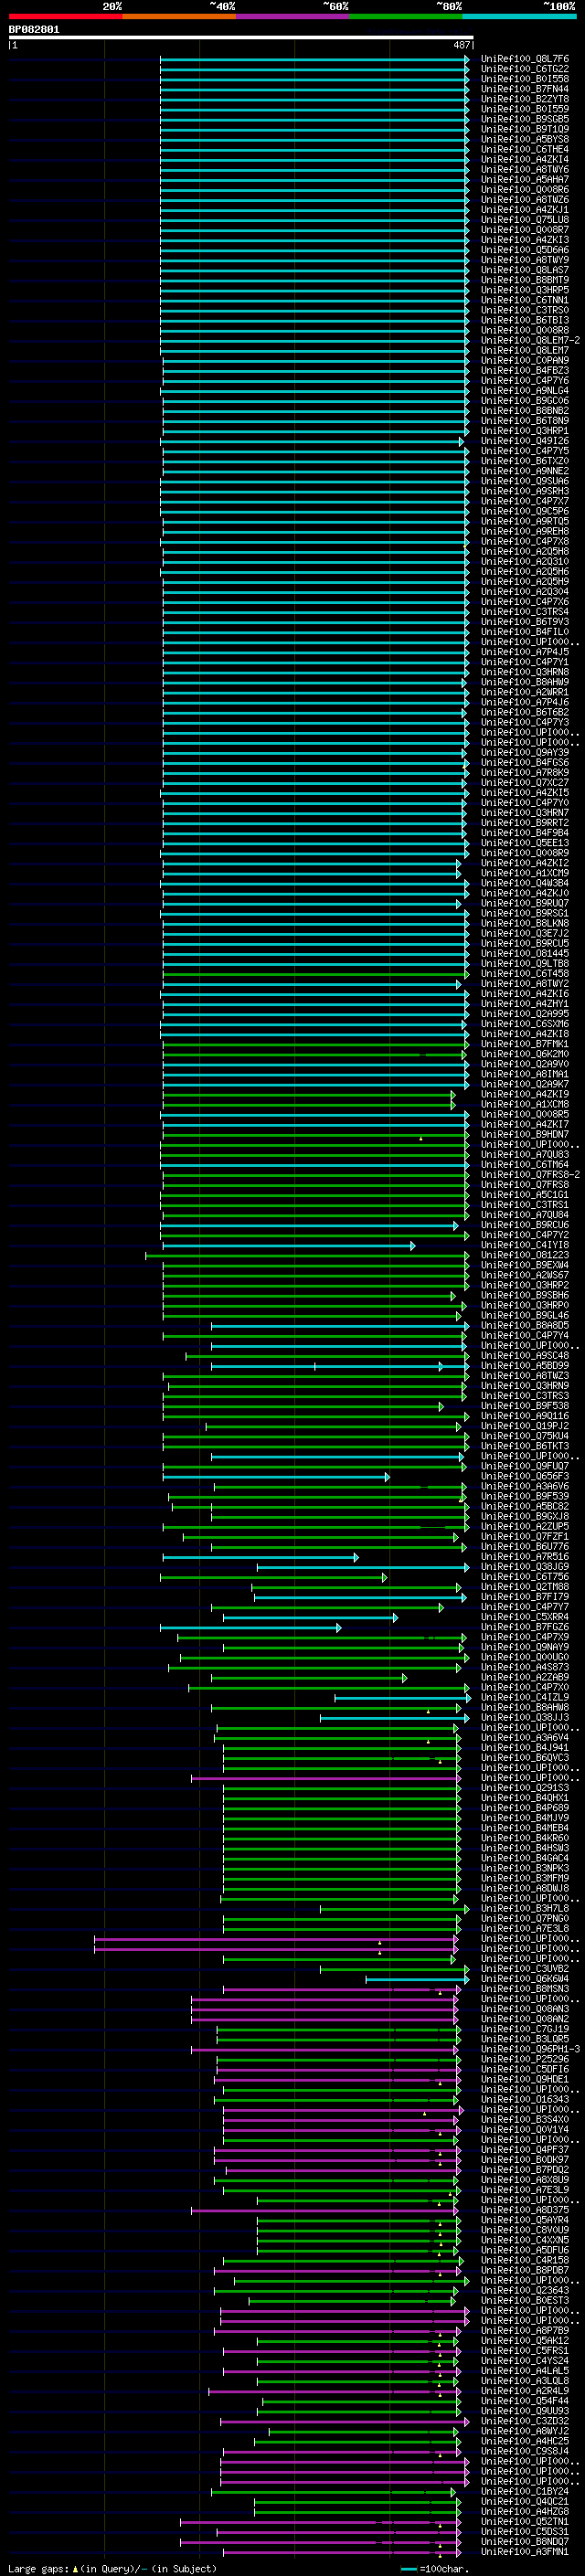Image resolution: width=585 pixels, height=2576 pixels.
Task: Select the UniRef100_C0PAN9 label
Action: click(x=525, y=361)
